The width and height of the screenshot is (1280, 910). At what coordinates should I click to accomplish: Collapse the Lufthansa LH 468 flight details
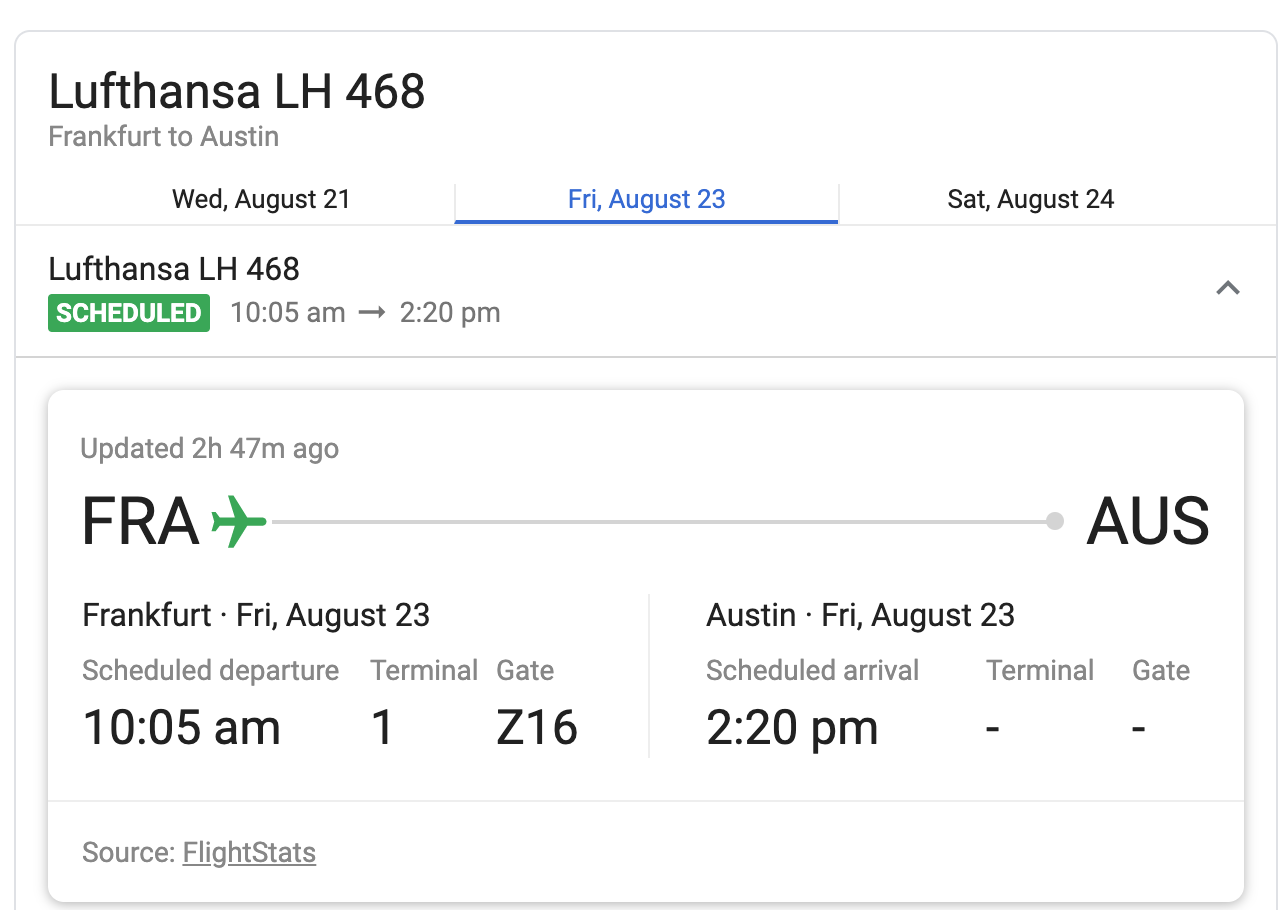point(1227,289)
